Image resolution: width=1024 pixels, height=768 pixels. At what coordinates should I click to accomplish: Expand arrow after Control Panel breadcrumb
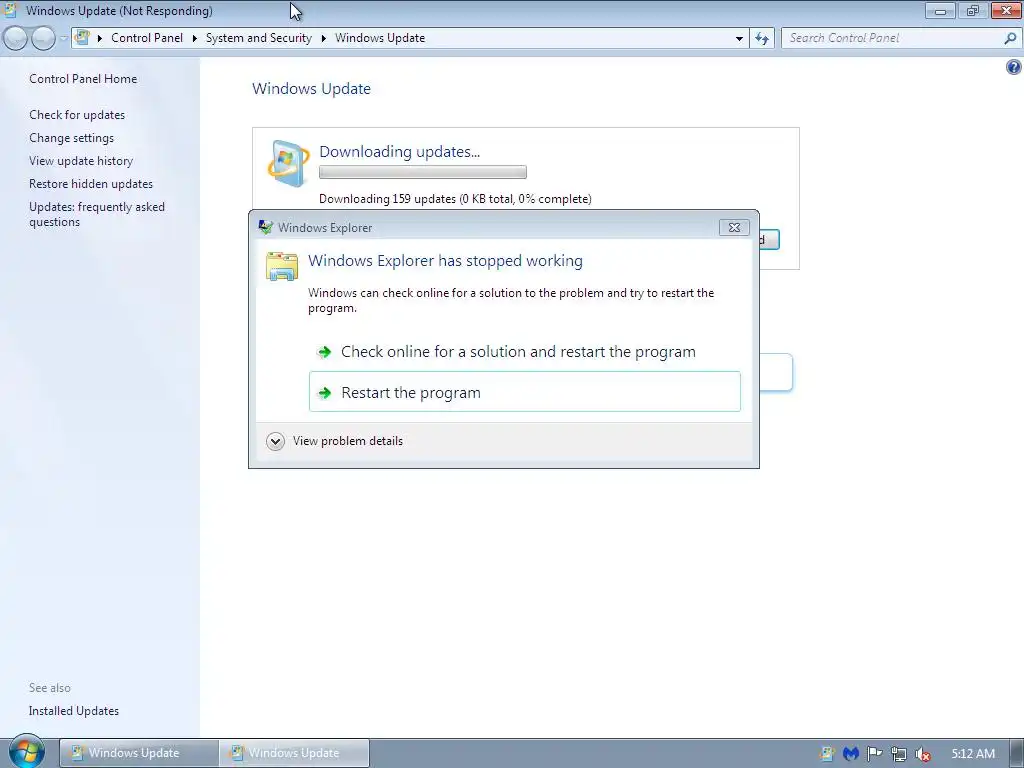click(x=195, y=38)
